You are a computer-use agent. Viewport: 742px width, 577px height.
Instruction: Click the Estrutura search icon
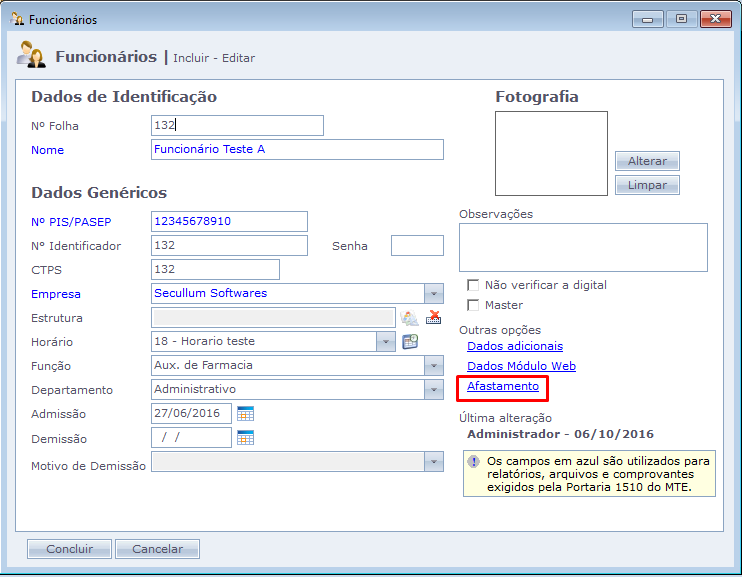point(409,318)
